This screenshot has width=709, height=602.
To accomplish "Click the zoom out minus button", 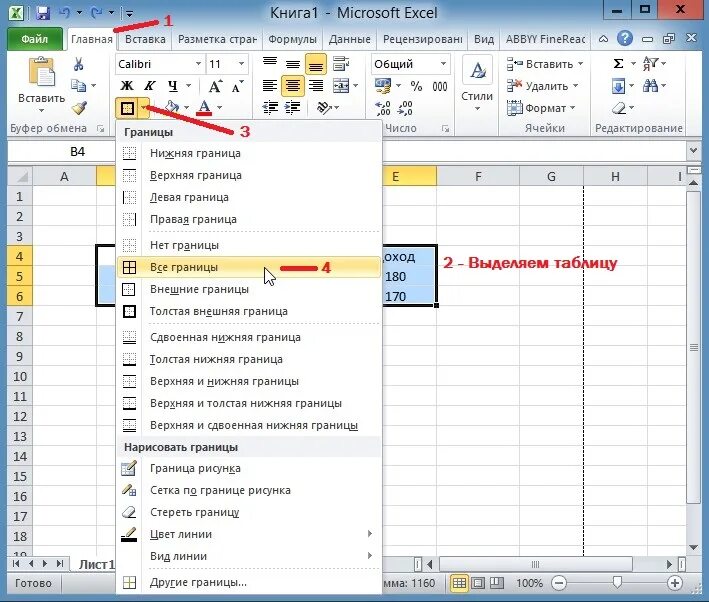I will 559,583.
